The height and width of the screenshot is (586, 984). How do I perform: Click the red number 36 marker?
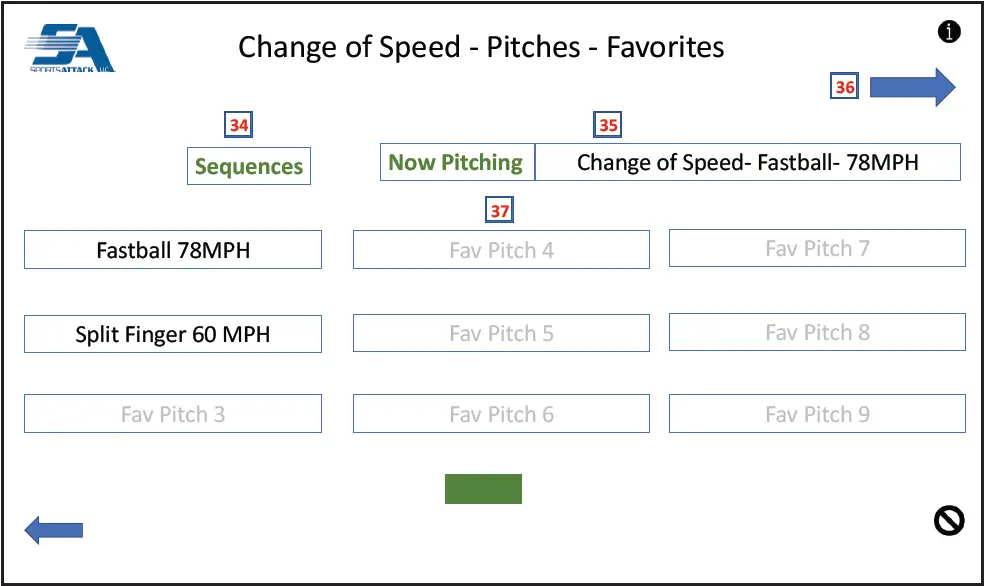pos(845,87)
